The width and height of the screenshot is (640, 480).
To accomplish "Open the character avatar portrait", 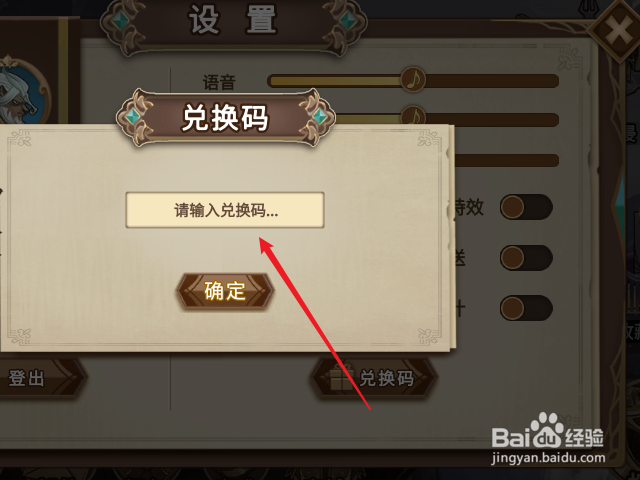I will coord(22,92).
